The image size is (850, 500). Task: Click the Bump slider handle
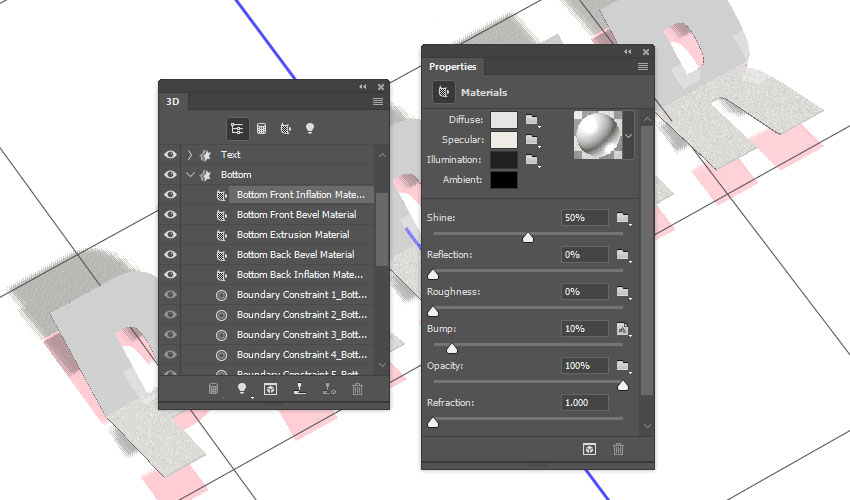pos(452,349)
